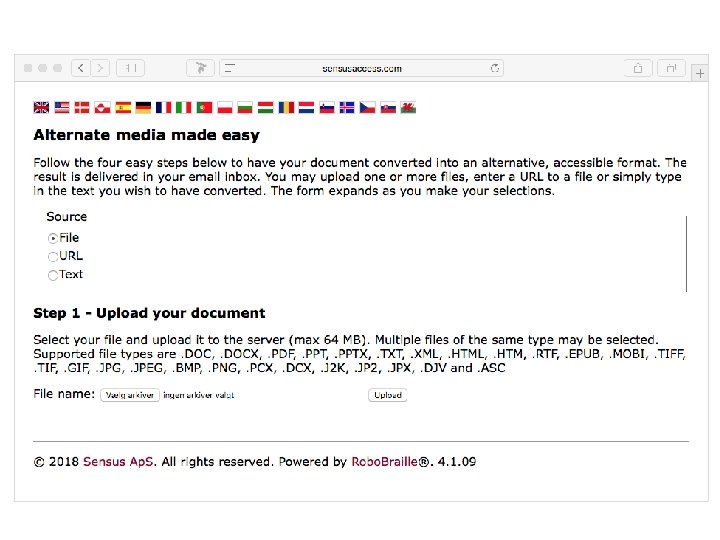Image resolution: width=720 pixels, height=540 pixels.
Task: Open the browser share button
Action: tap(638, 68)
